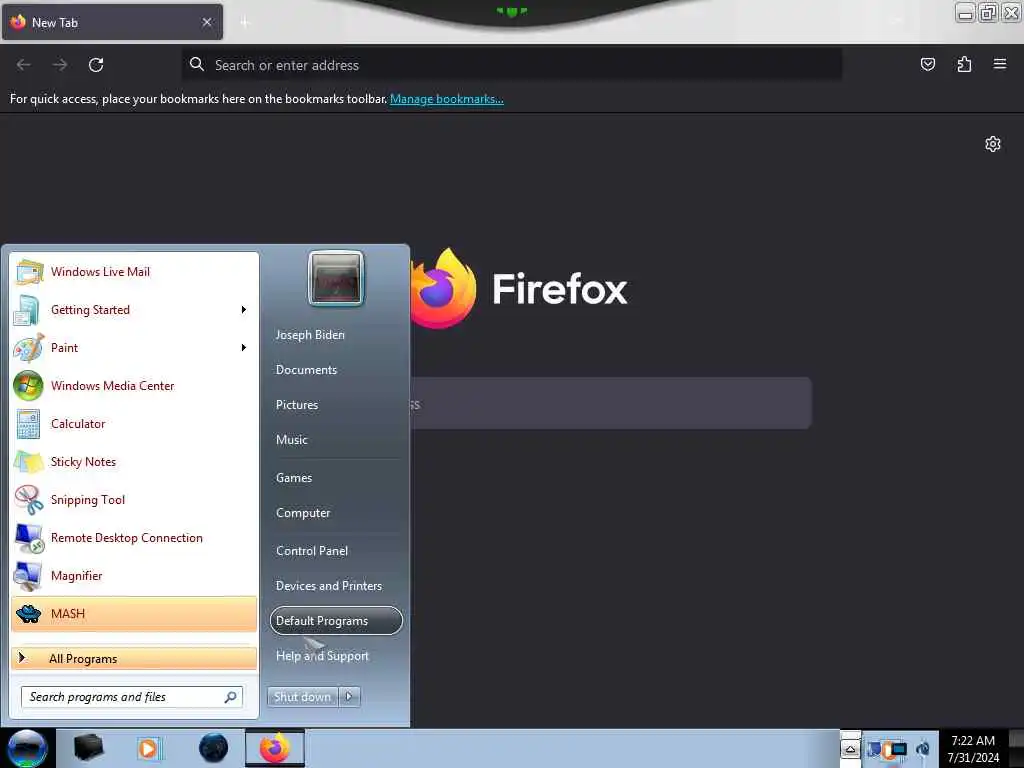The image size is (1024, 768).
Task: Open shut down options arrow
Action: pos(349,697)
